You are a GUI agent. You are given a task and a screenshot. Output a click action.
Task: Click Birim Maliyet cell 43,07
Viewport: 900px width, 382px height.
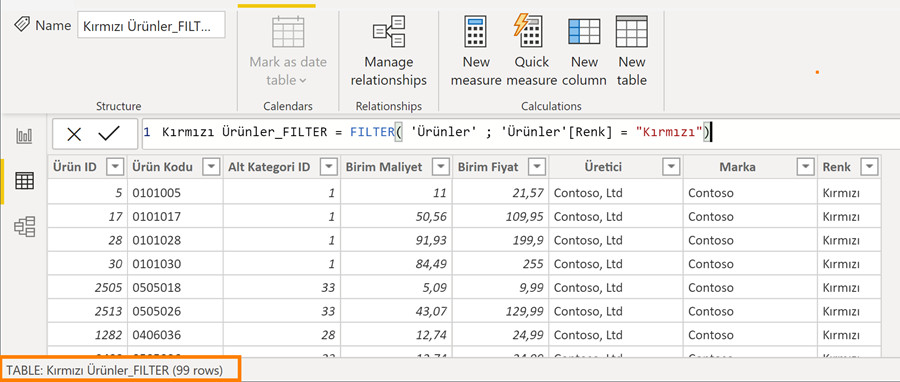pos(396,311)
